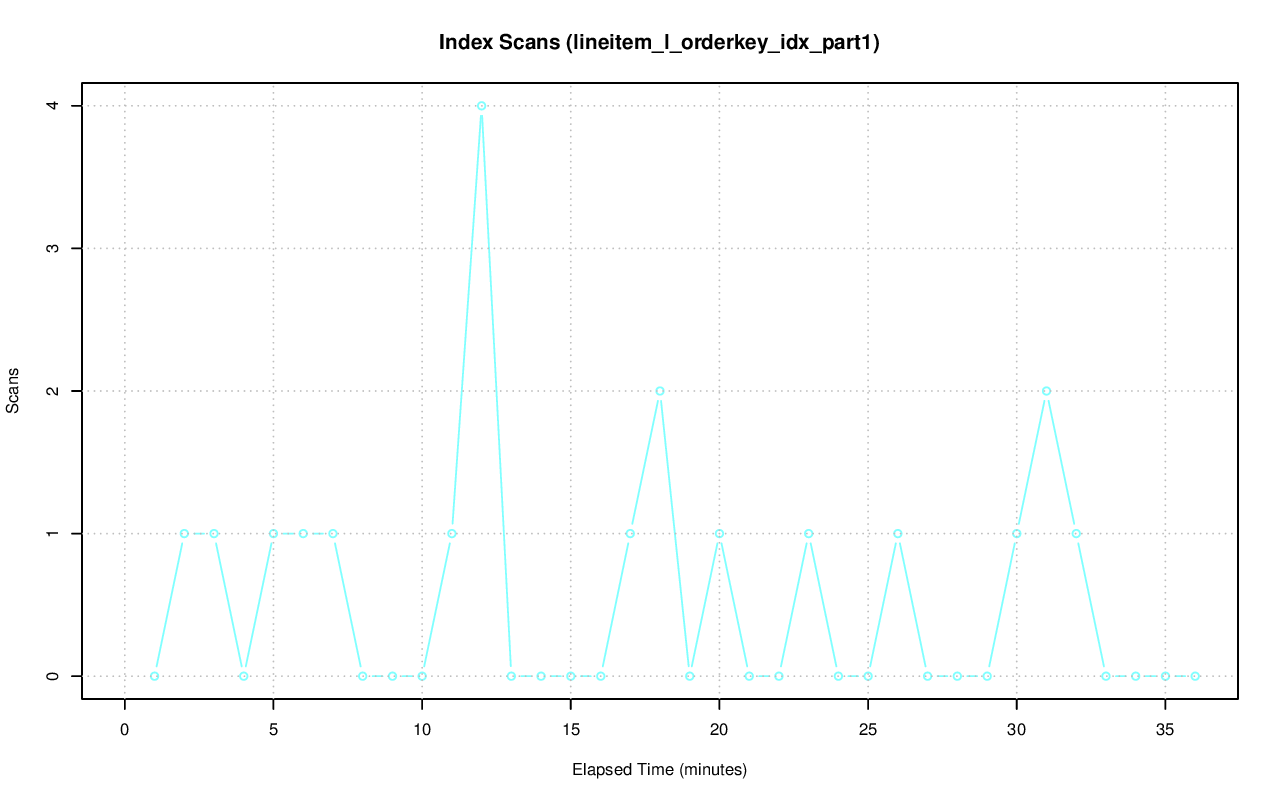
Task: Click the x-axis tick label '25'
Action: coord(868,730)
